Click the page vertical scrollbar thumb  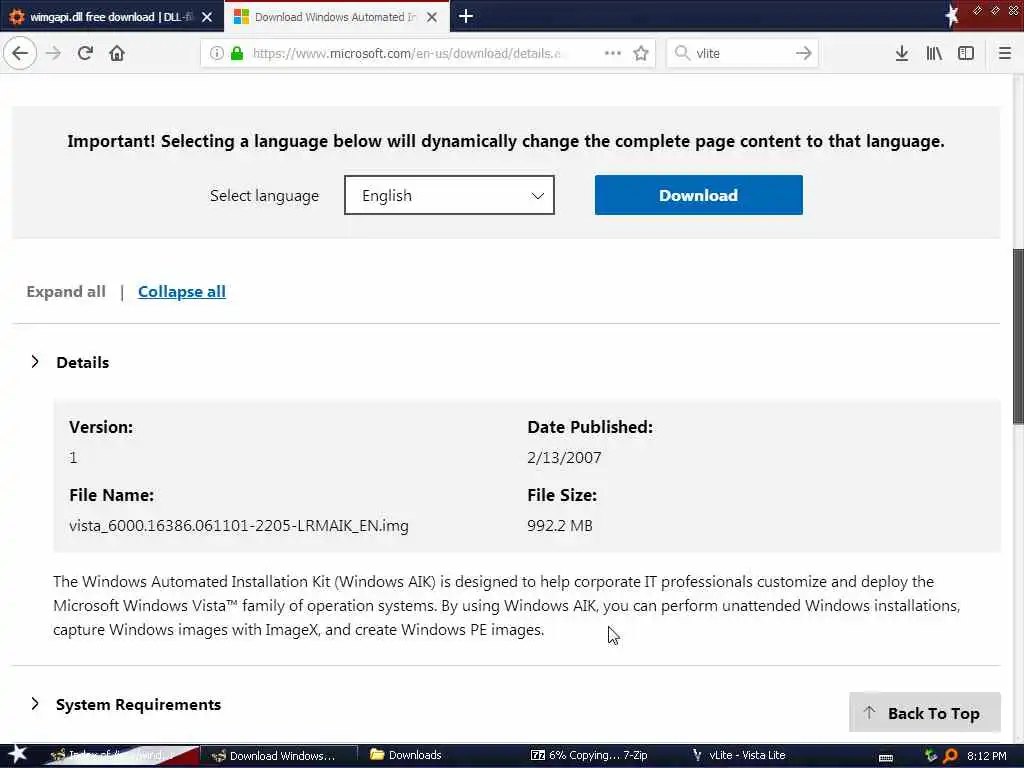point(1018,336)
